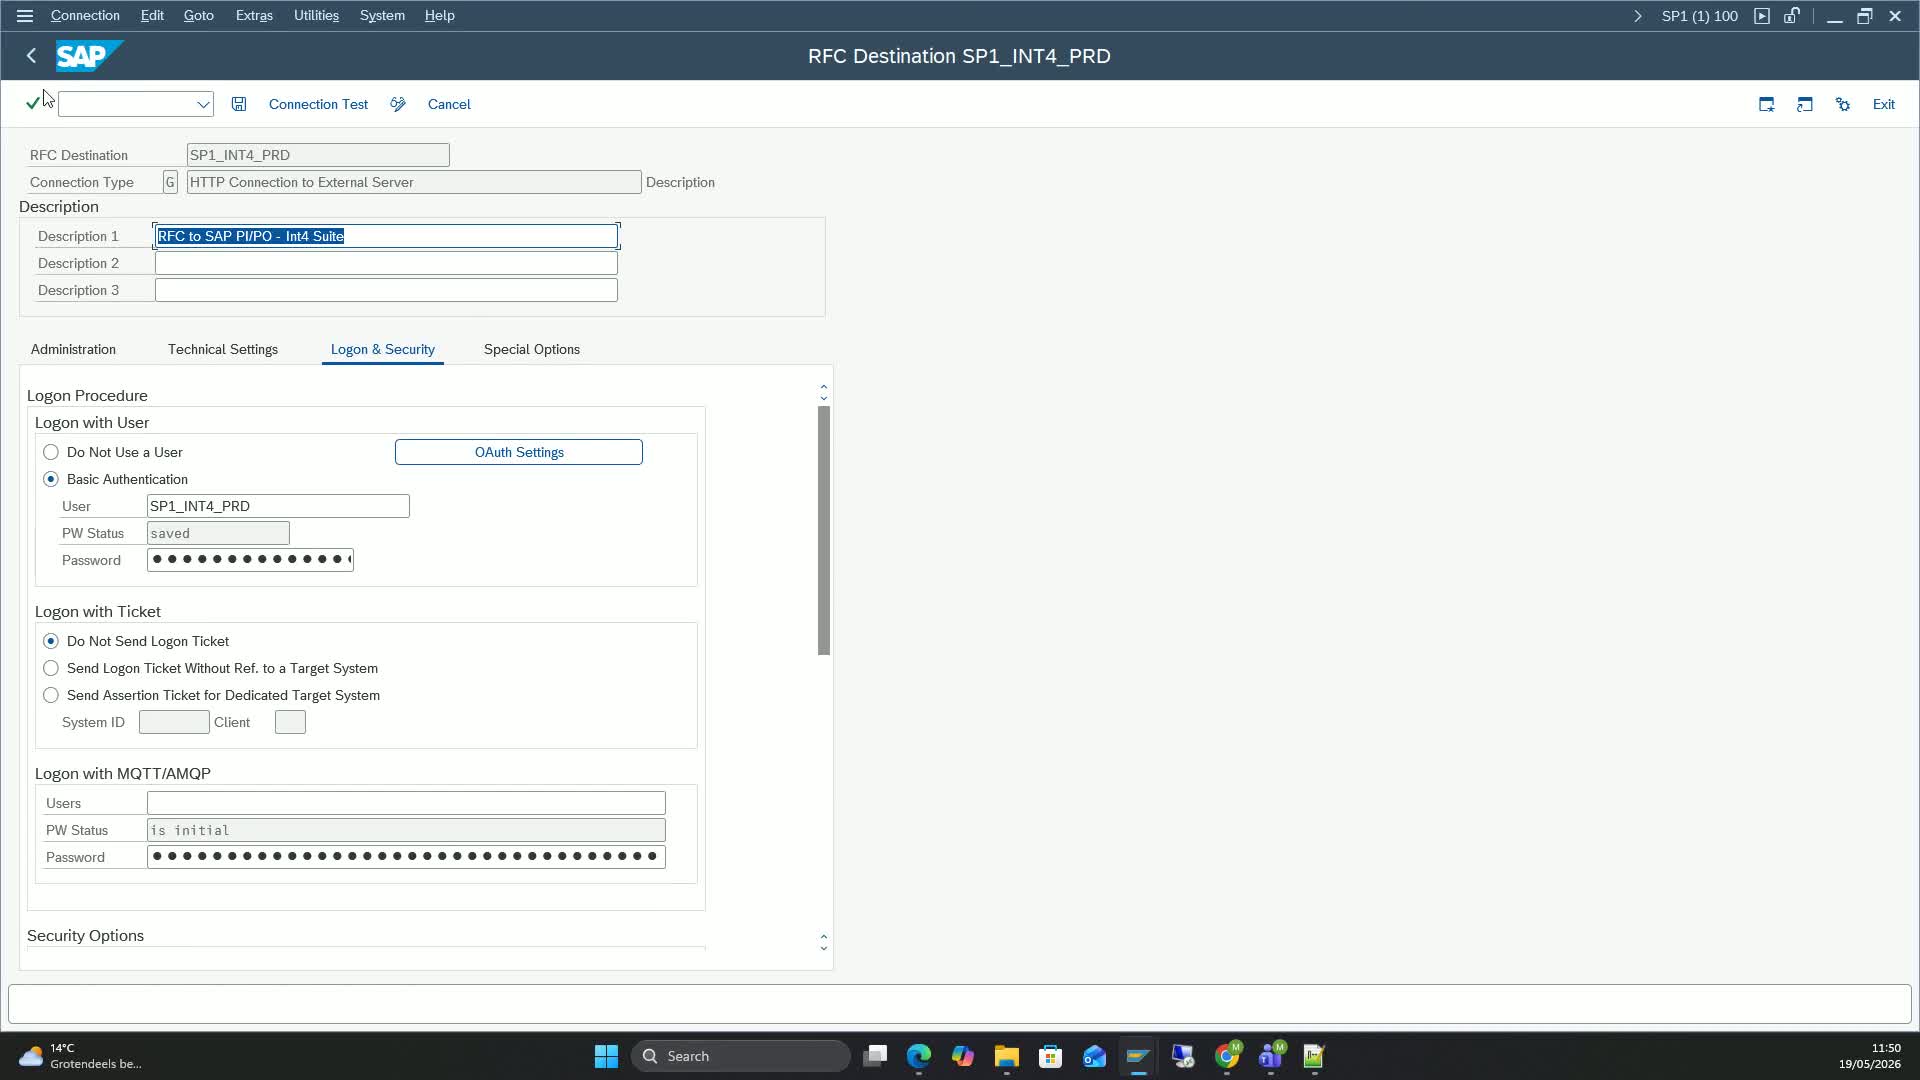Open Windows Start menu

(606, 1056)
